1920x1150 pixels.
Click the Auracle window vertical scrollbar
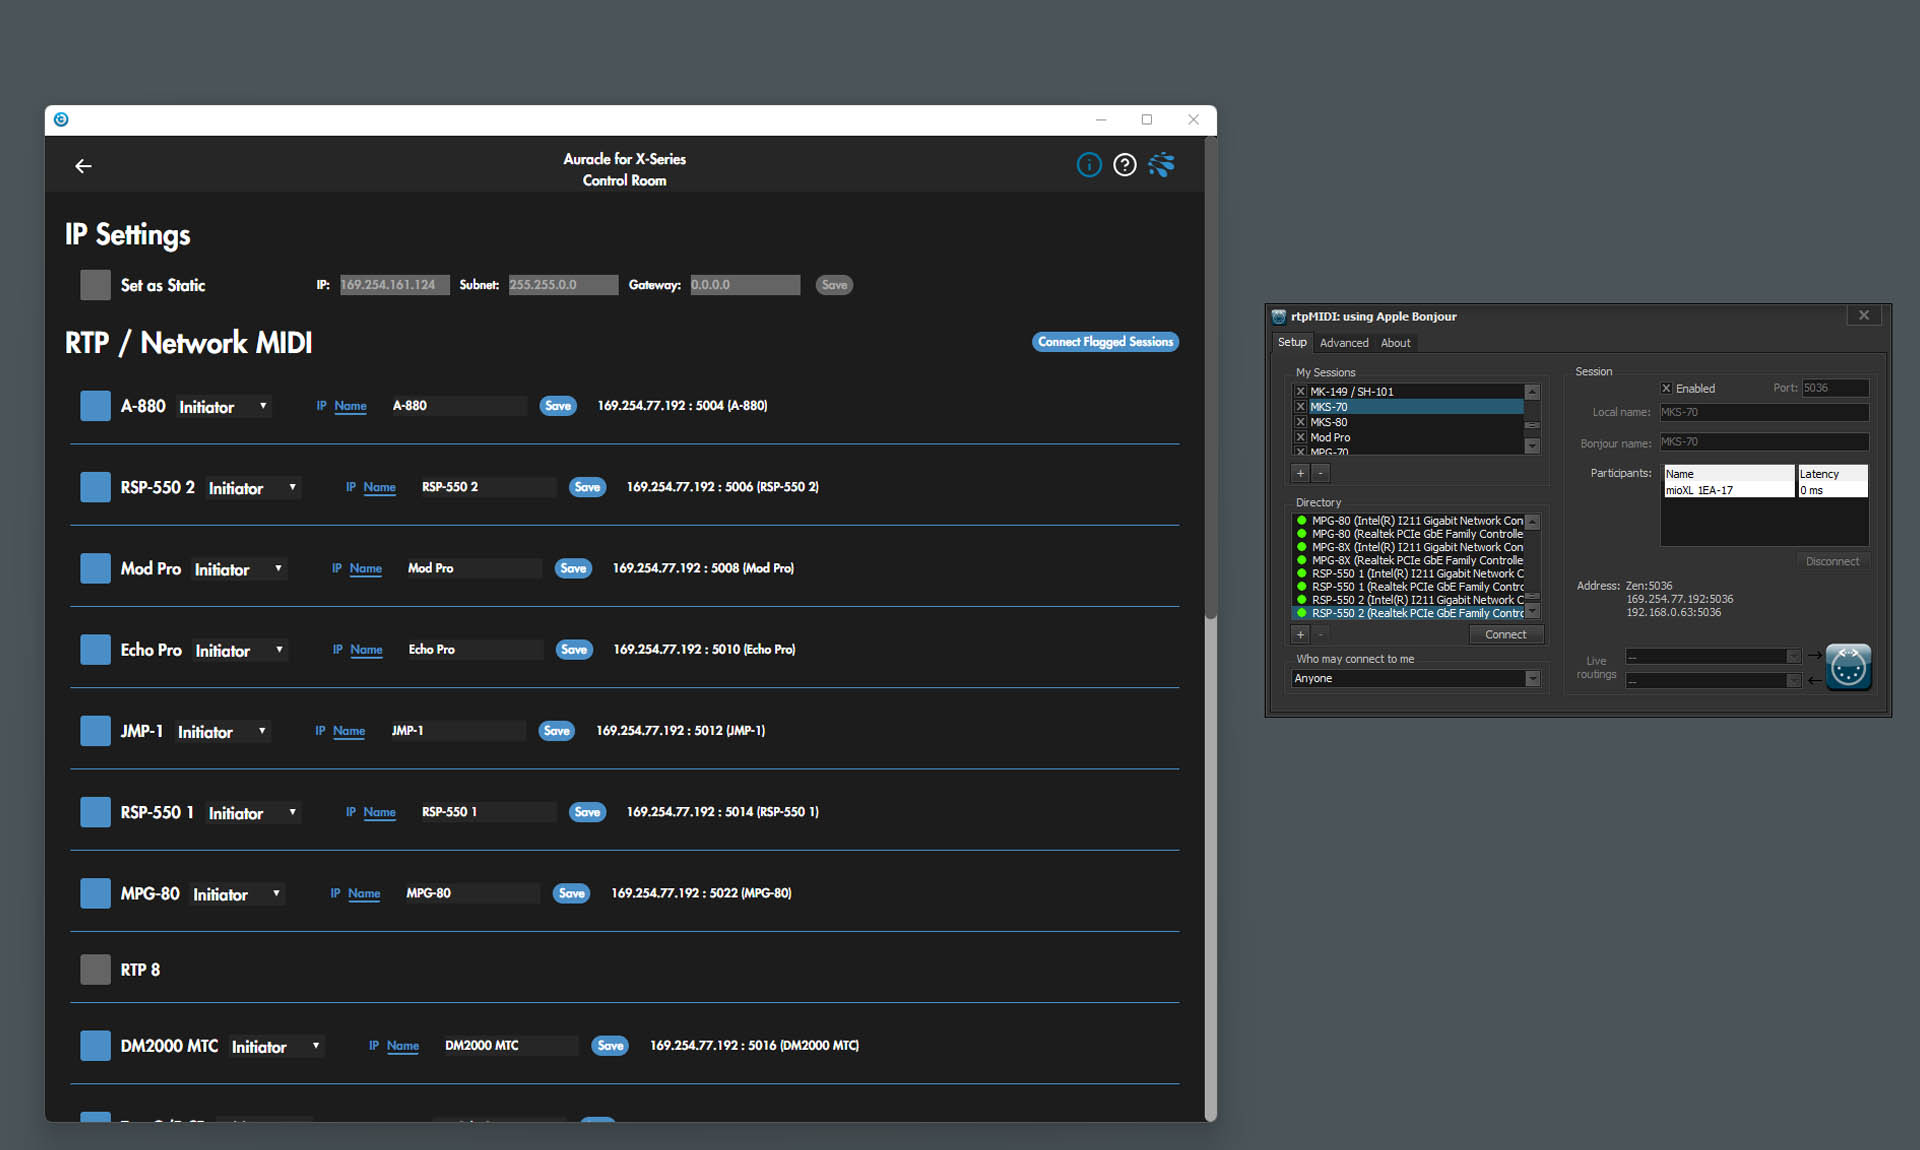pos(1210,380)
